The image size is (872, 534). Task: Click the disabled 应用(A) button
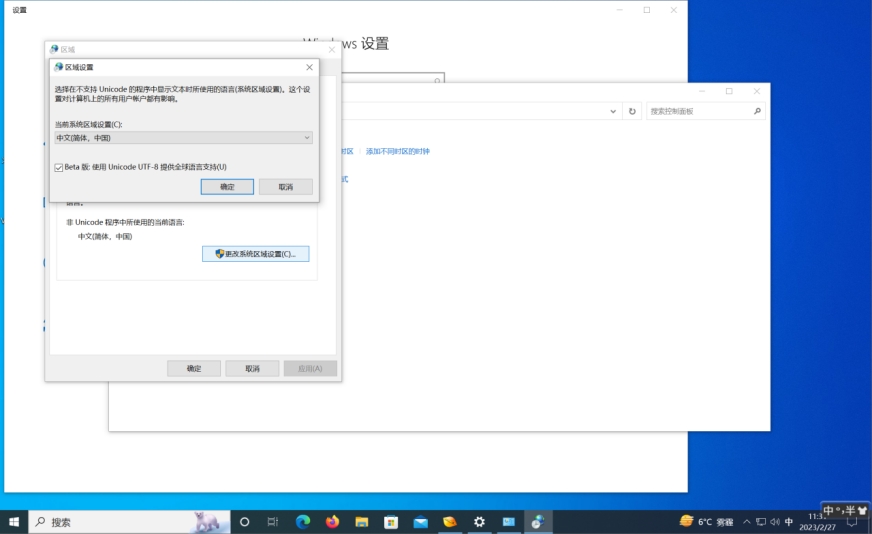click(310, 368)
